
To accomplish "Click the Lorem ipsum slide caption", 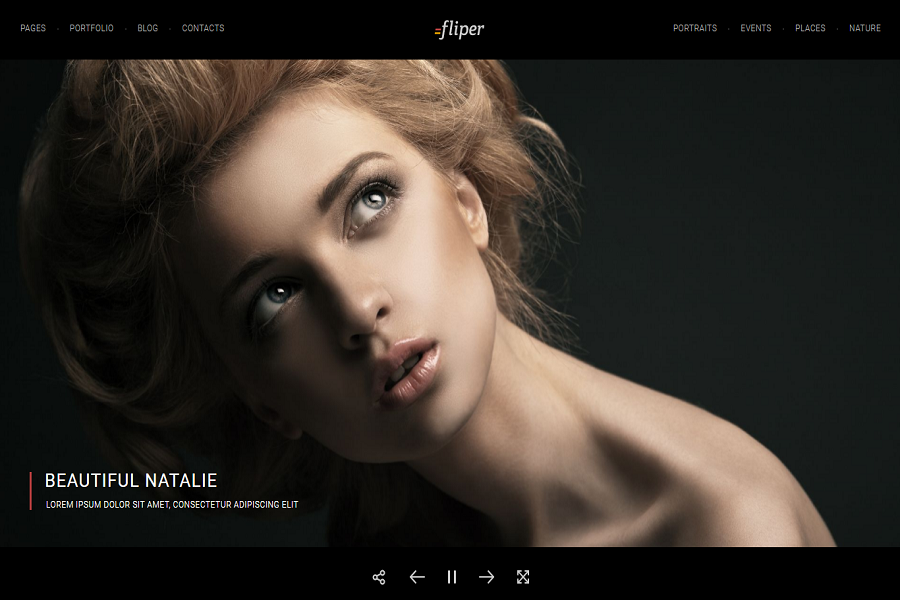I will click(172, 505).
